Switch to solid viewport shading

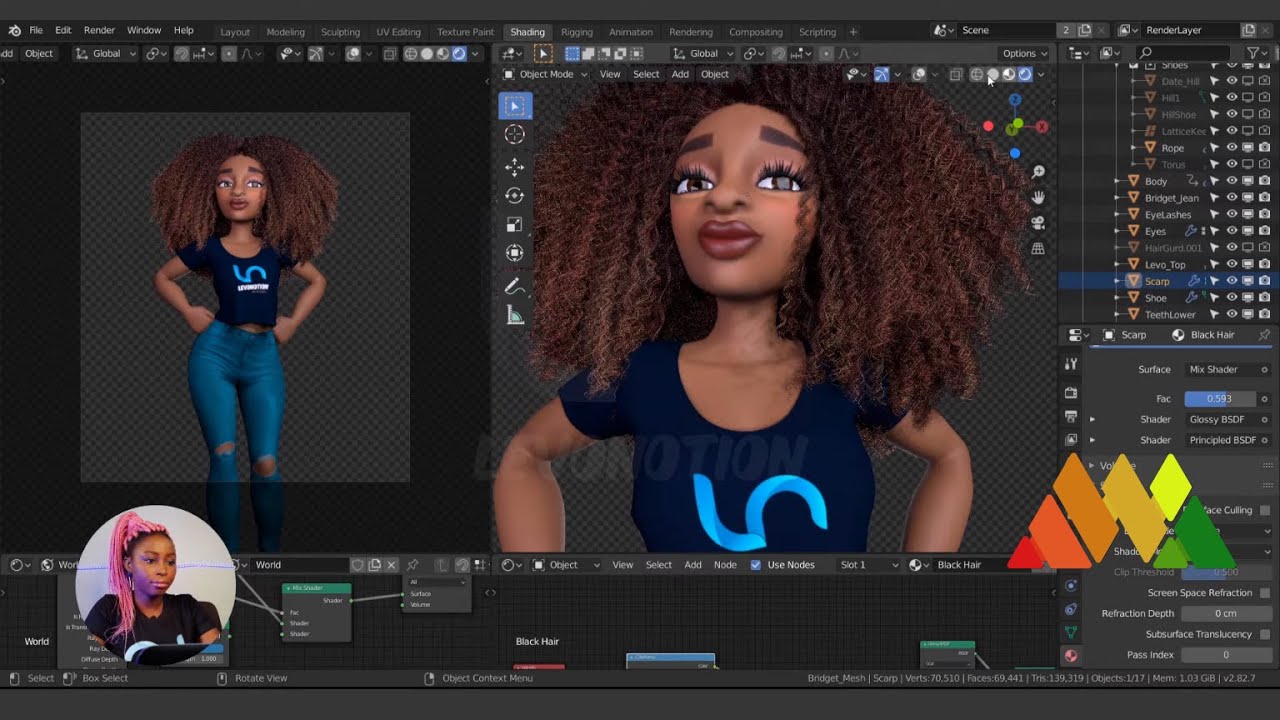coord(992,74)
